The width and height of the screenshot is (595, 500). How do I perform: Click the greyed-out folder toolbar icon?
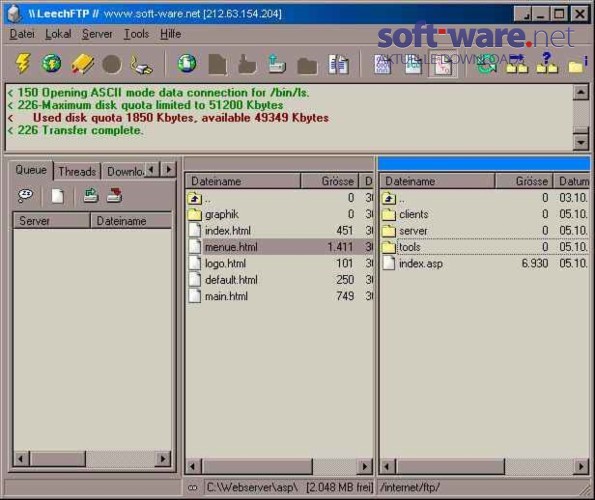coord(307,65)
